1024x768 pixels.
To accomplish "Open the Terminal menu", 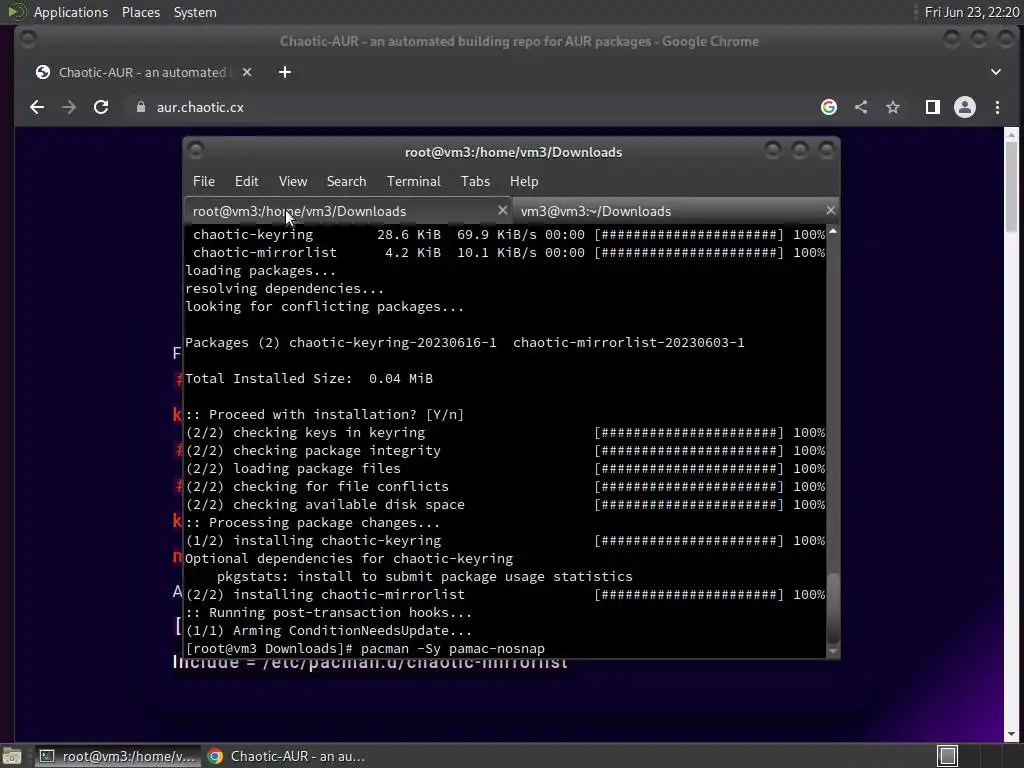I will pyautogui.click(x=413, y=182).
